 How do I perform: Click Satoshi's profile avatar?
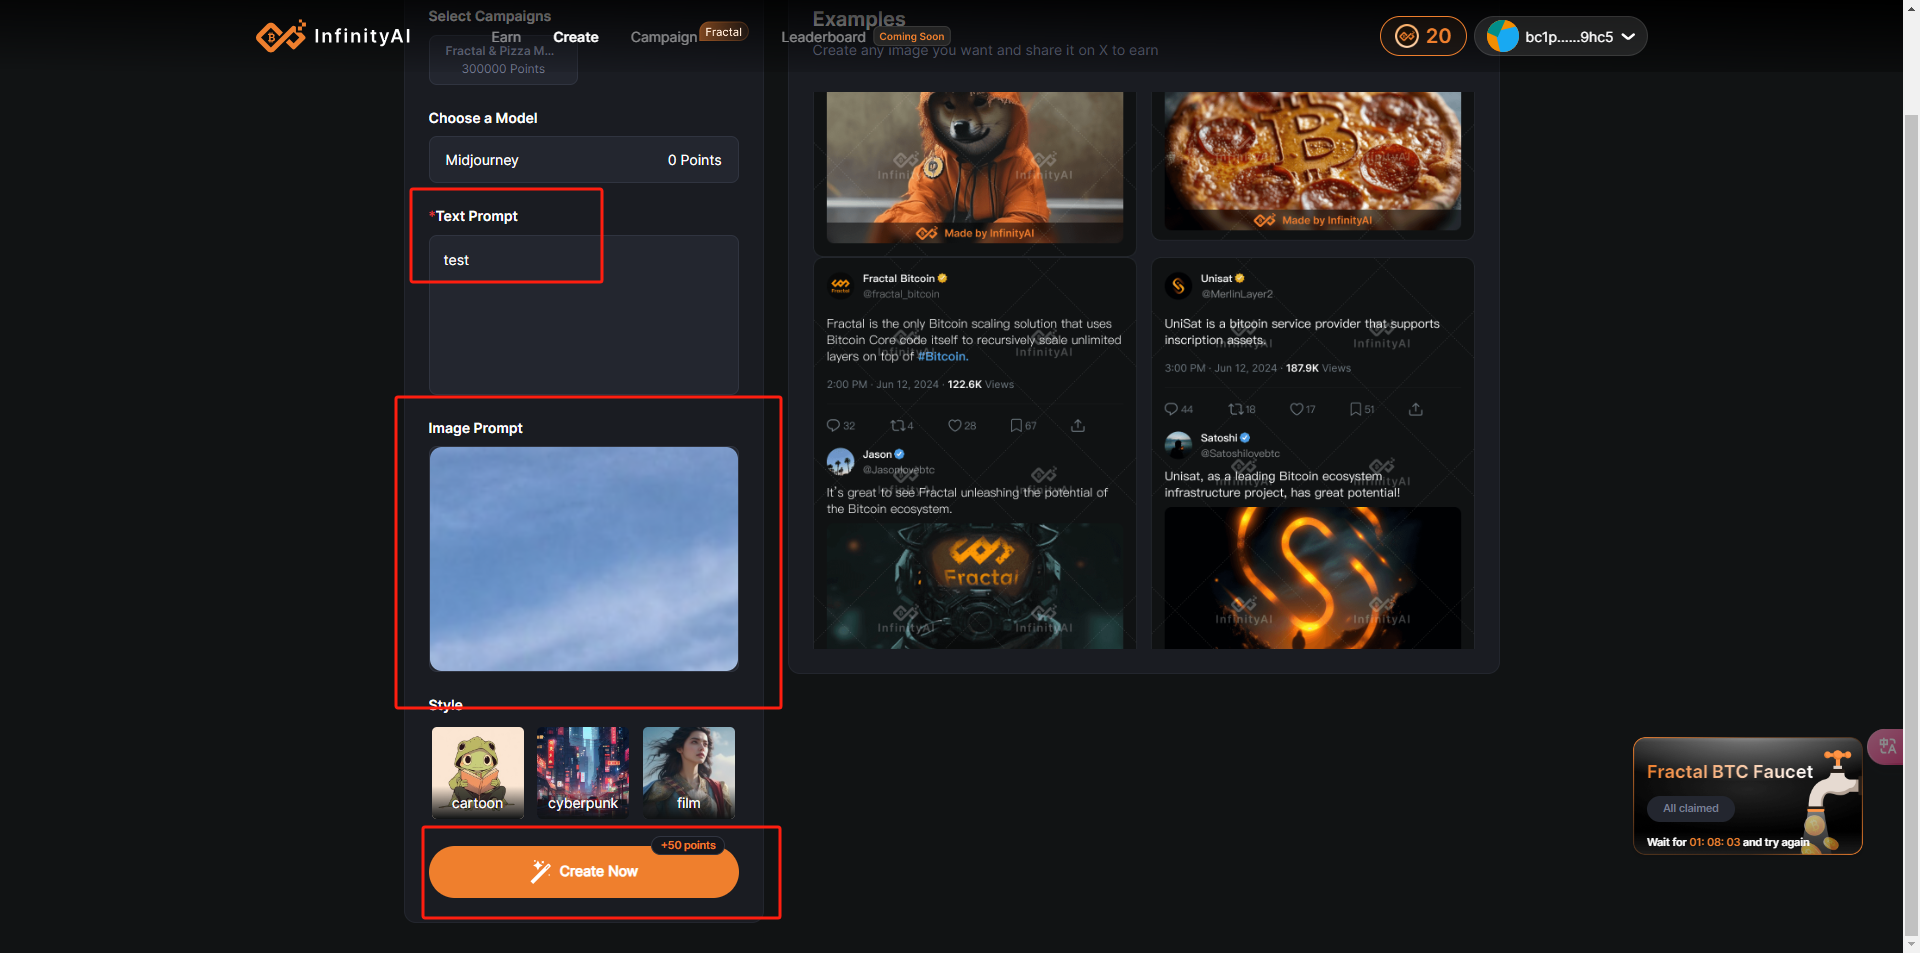[x=1178, y=445]
